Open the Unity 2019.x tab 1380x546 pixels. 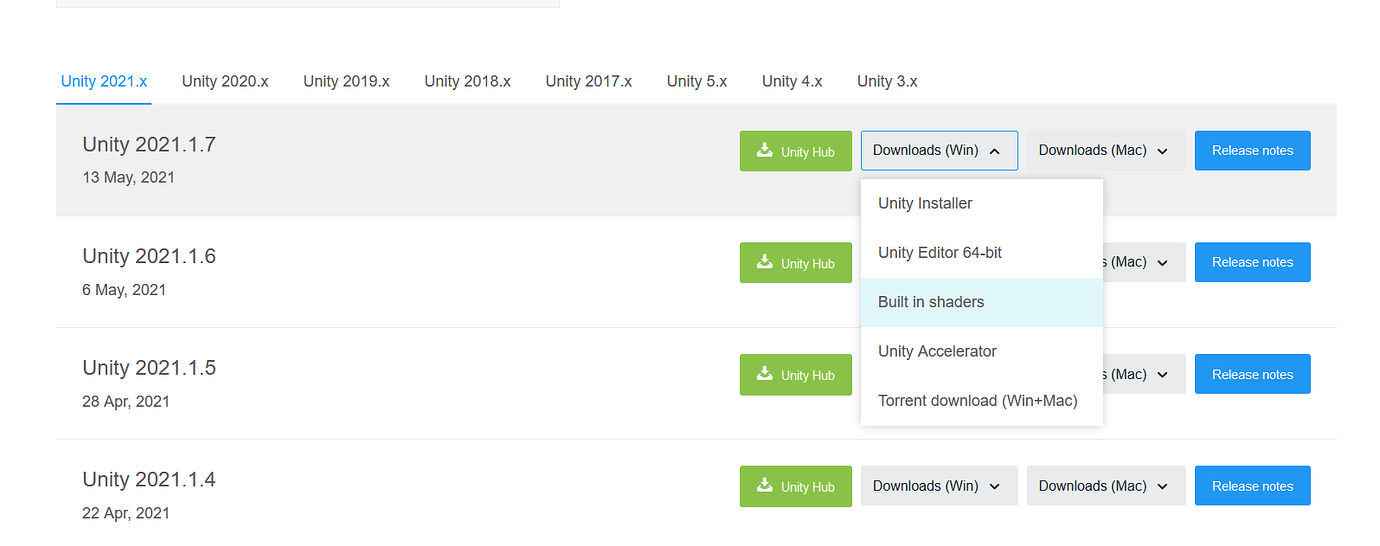pyautogui.click(x=346, y=81)
